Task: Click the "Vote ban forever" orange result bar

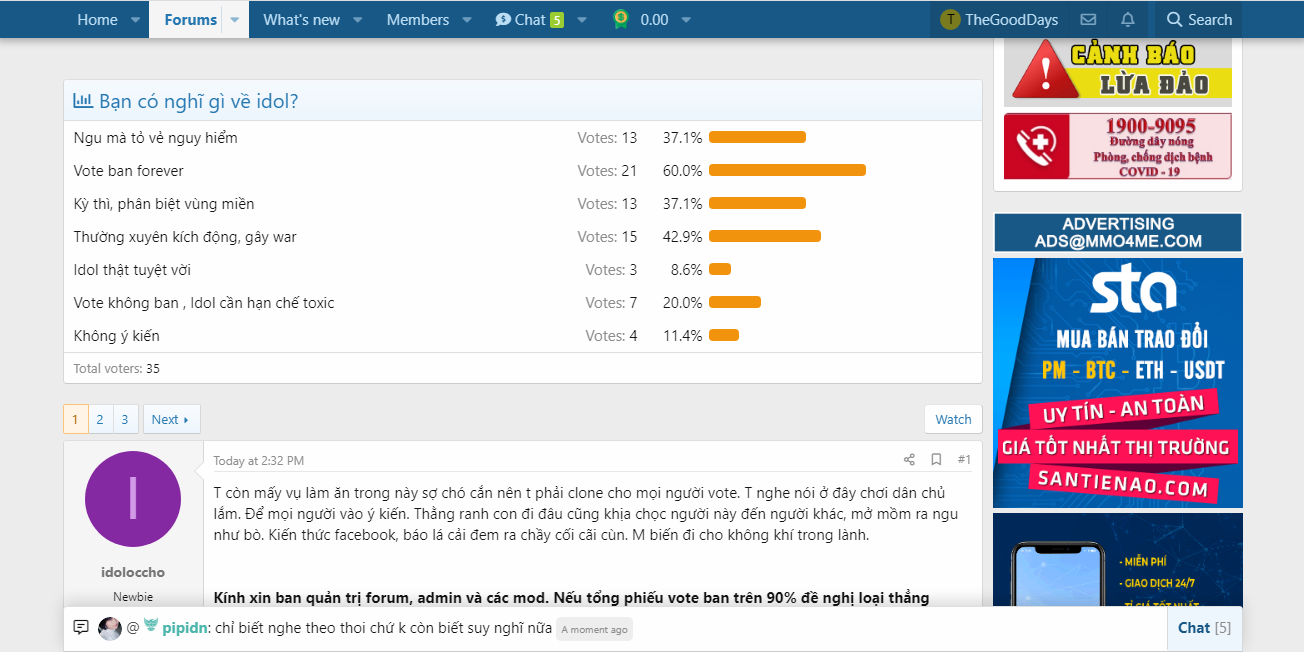Action: (787, 171)
